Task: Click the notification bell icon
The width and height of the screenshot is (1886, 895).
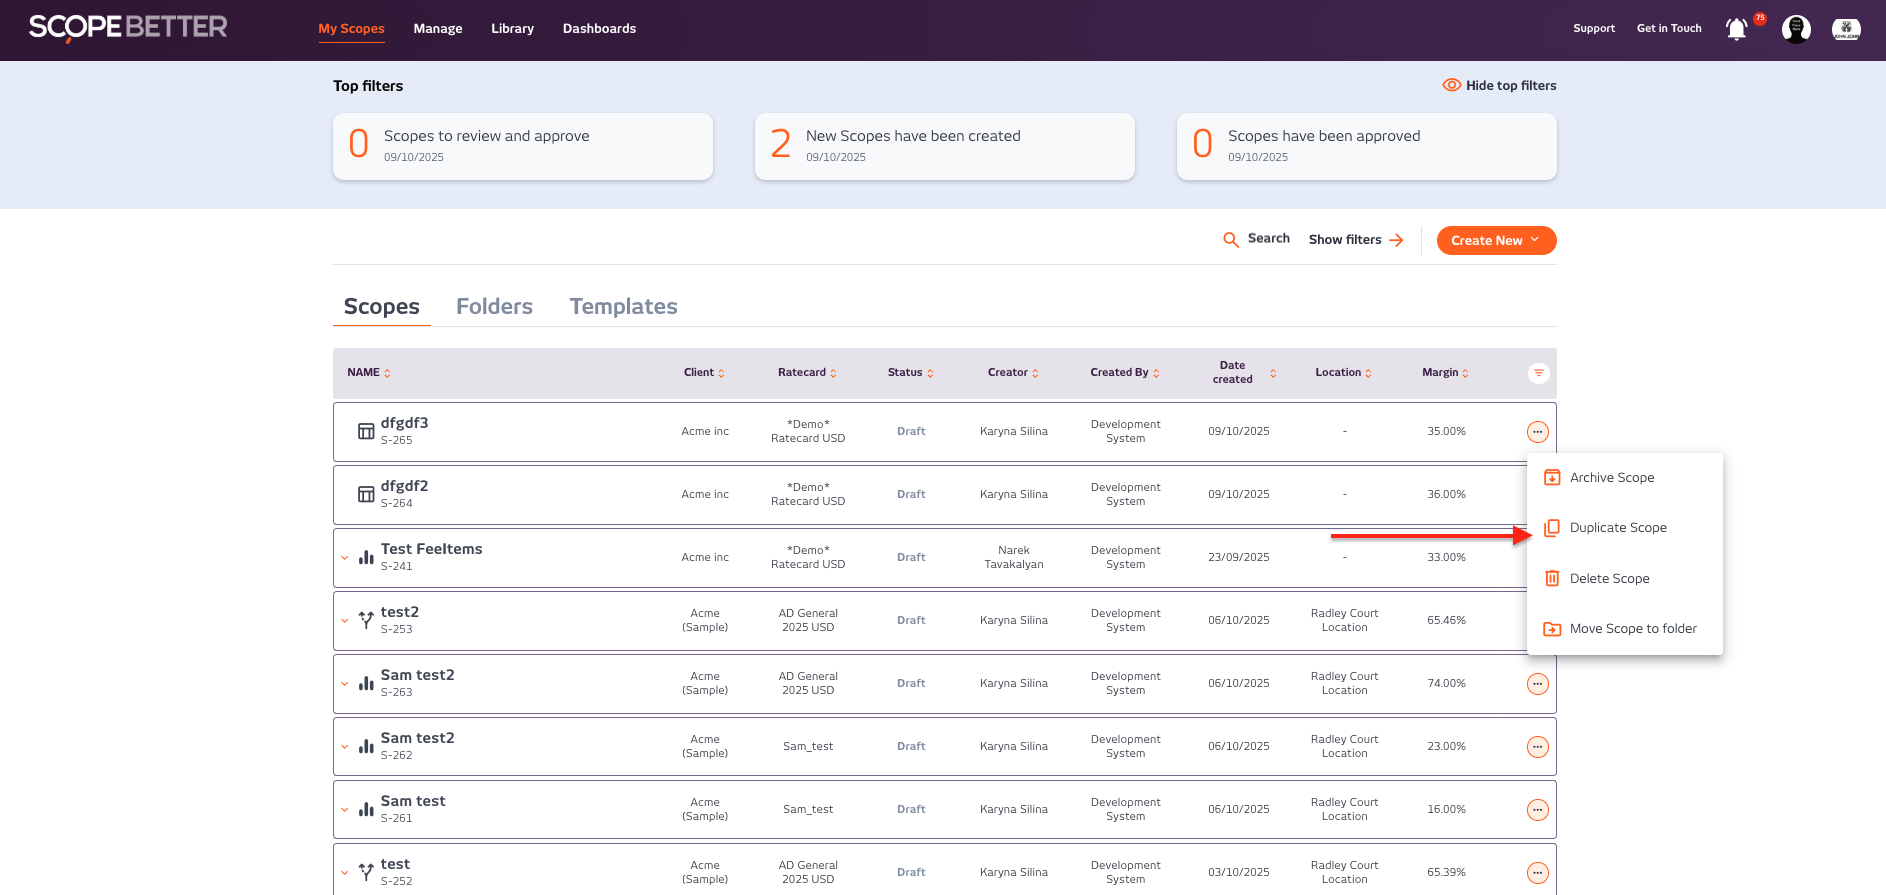Action: [1737, 29]
